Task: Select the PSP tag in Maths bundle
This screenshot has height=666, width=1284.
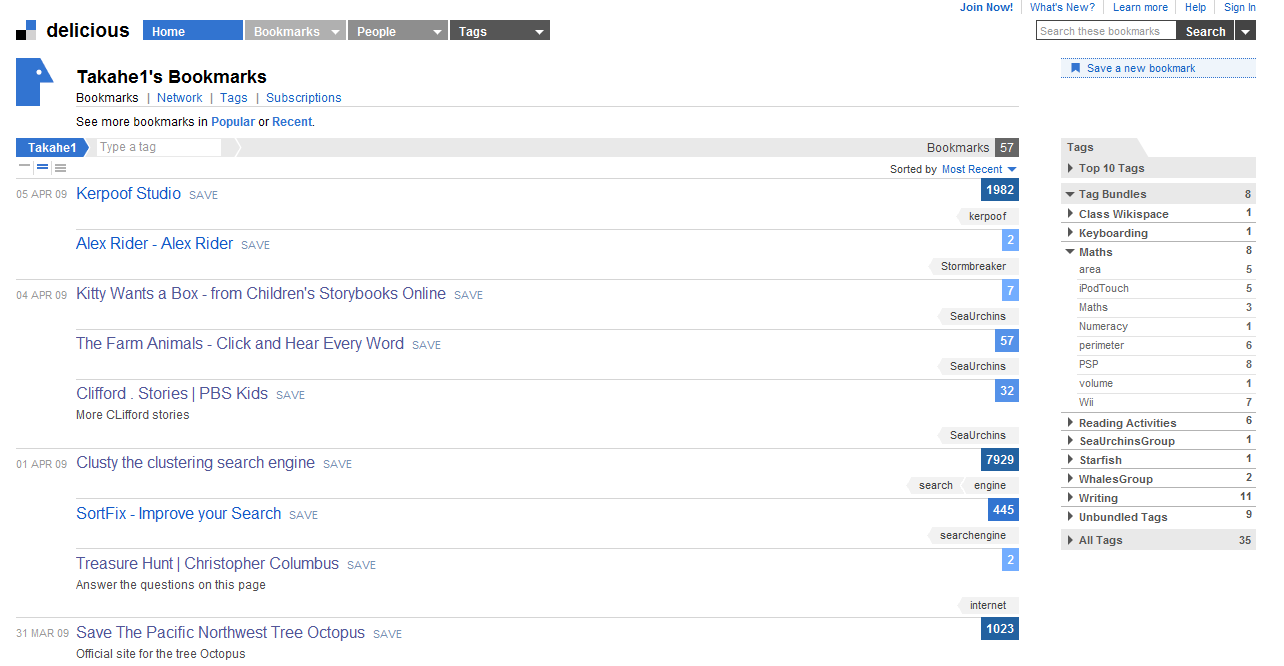Action: 1089,364
